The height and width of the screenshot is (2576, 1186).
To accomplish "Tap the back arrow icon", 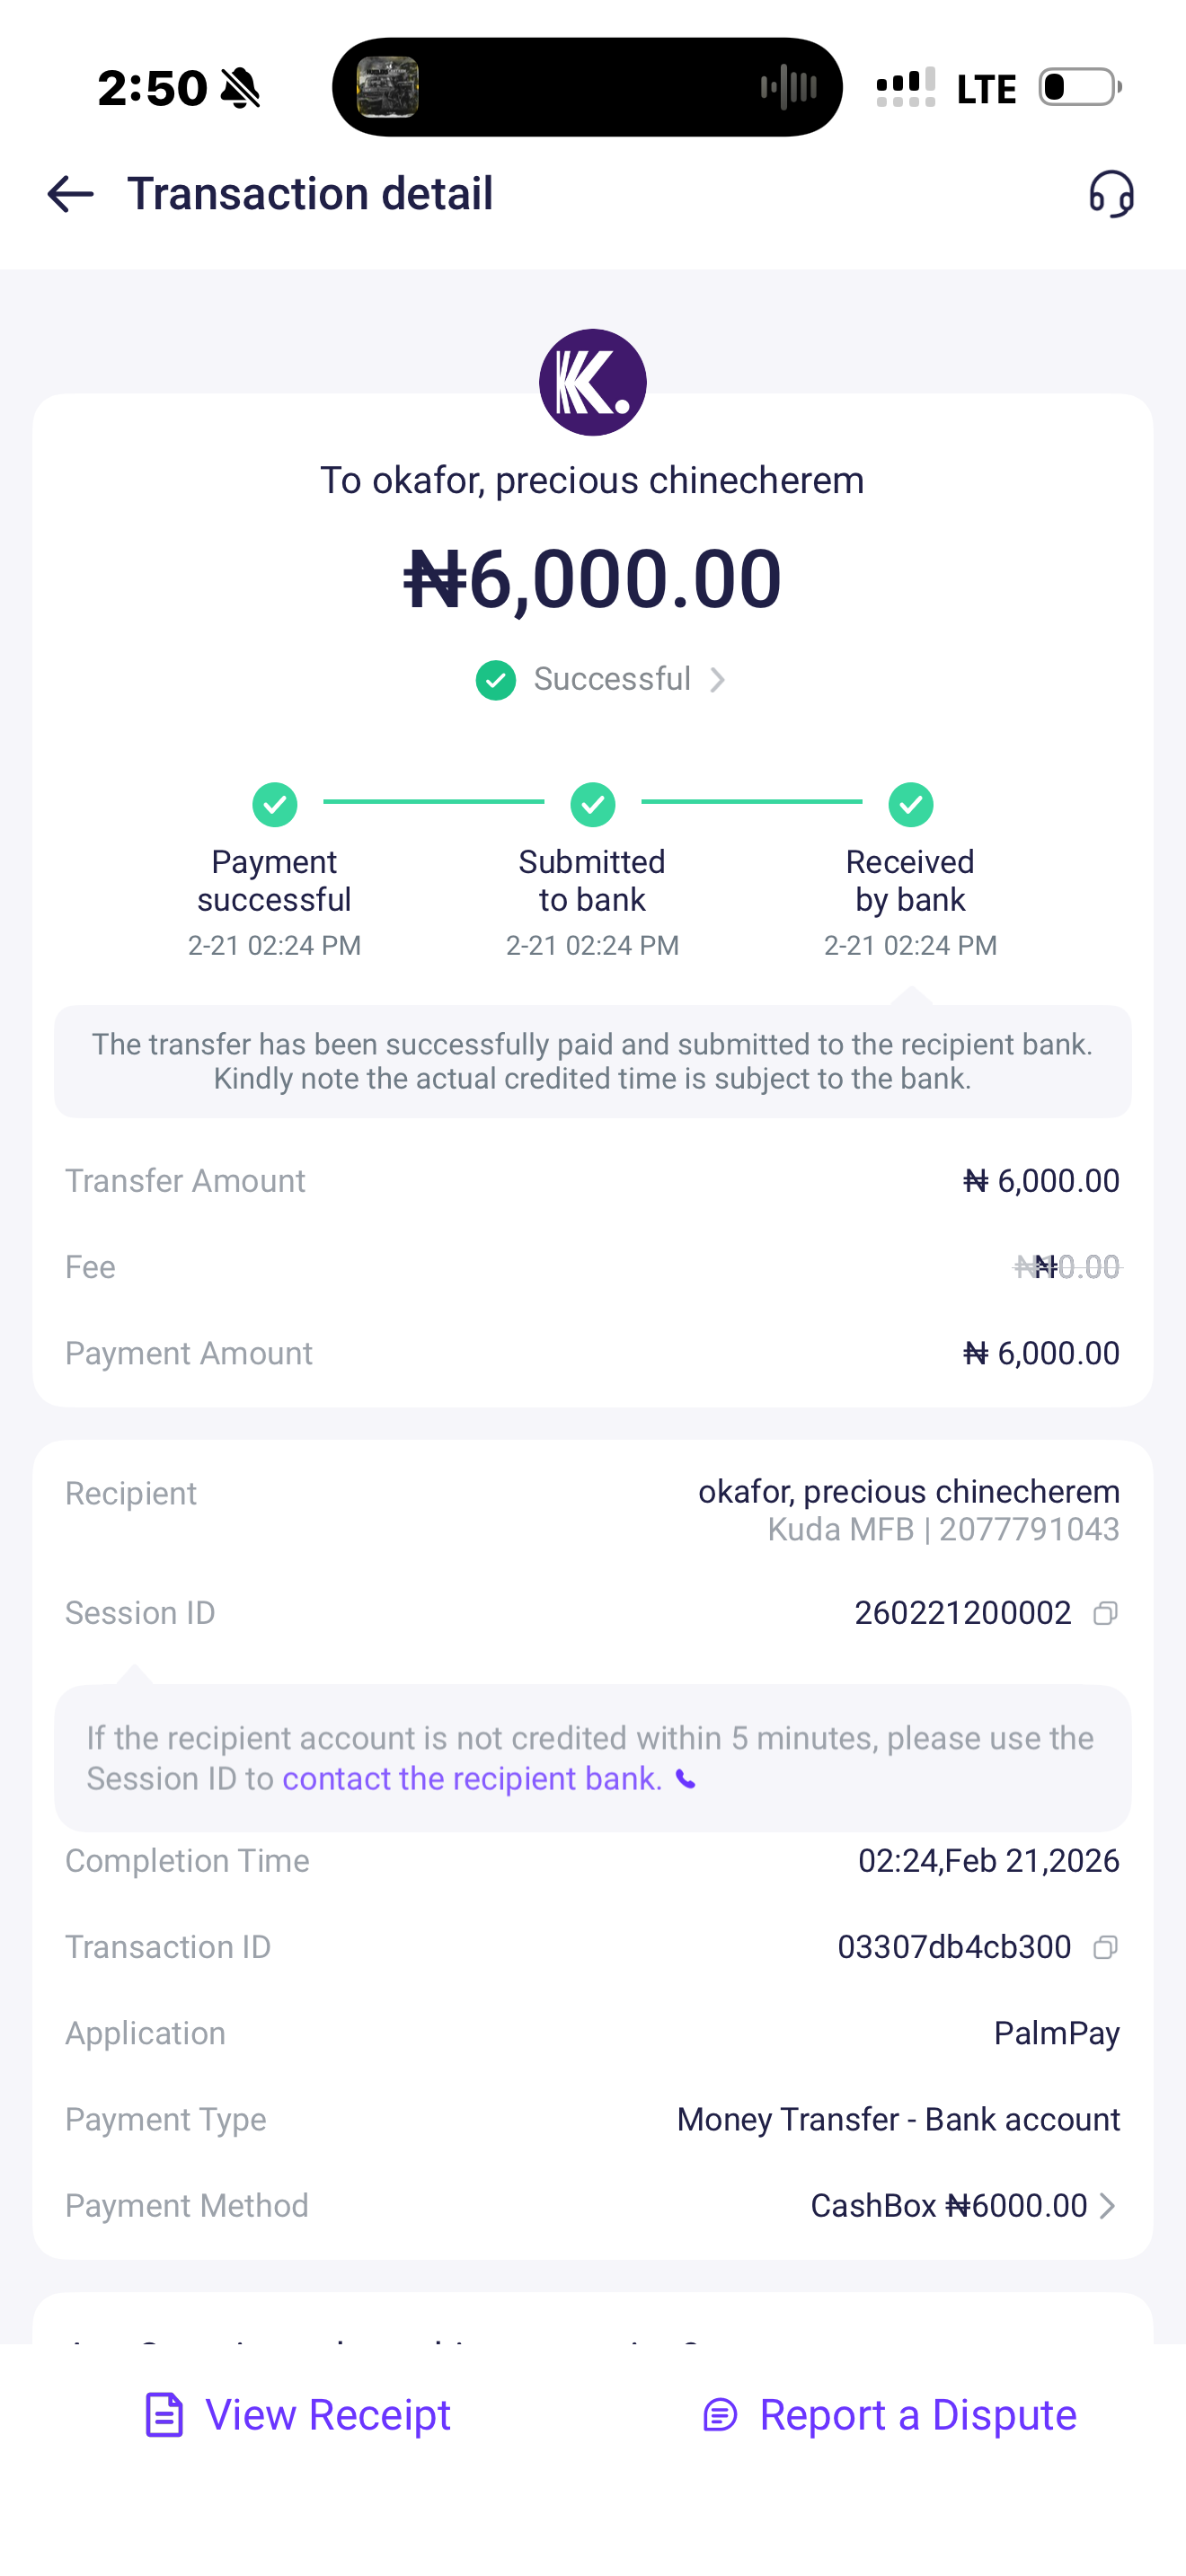I will pyautogui.click(x=70, y=194).
